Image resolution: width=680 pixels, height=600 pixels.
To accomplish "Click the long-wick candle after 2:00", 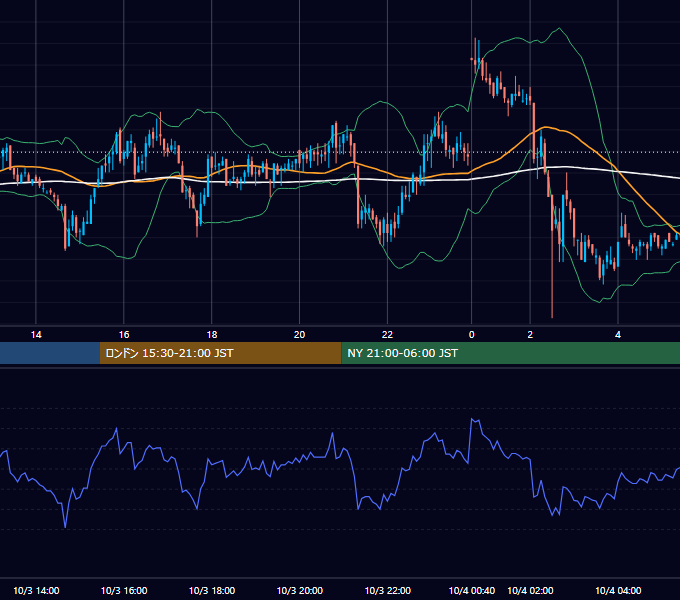I will pyautogui.click(x=552, y=256).
